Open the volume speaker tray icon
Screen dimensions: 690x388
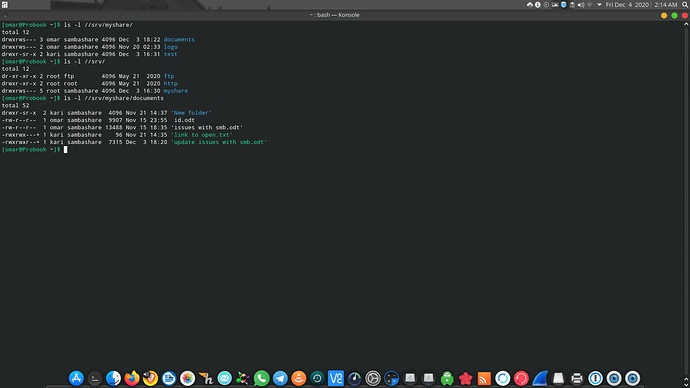581,5
